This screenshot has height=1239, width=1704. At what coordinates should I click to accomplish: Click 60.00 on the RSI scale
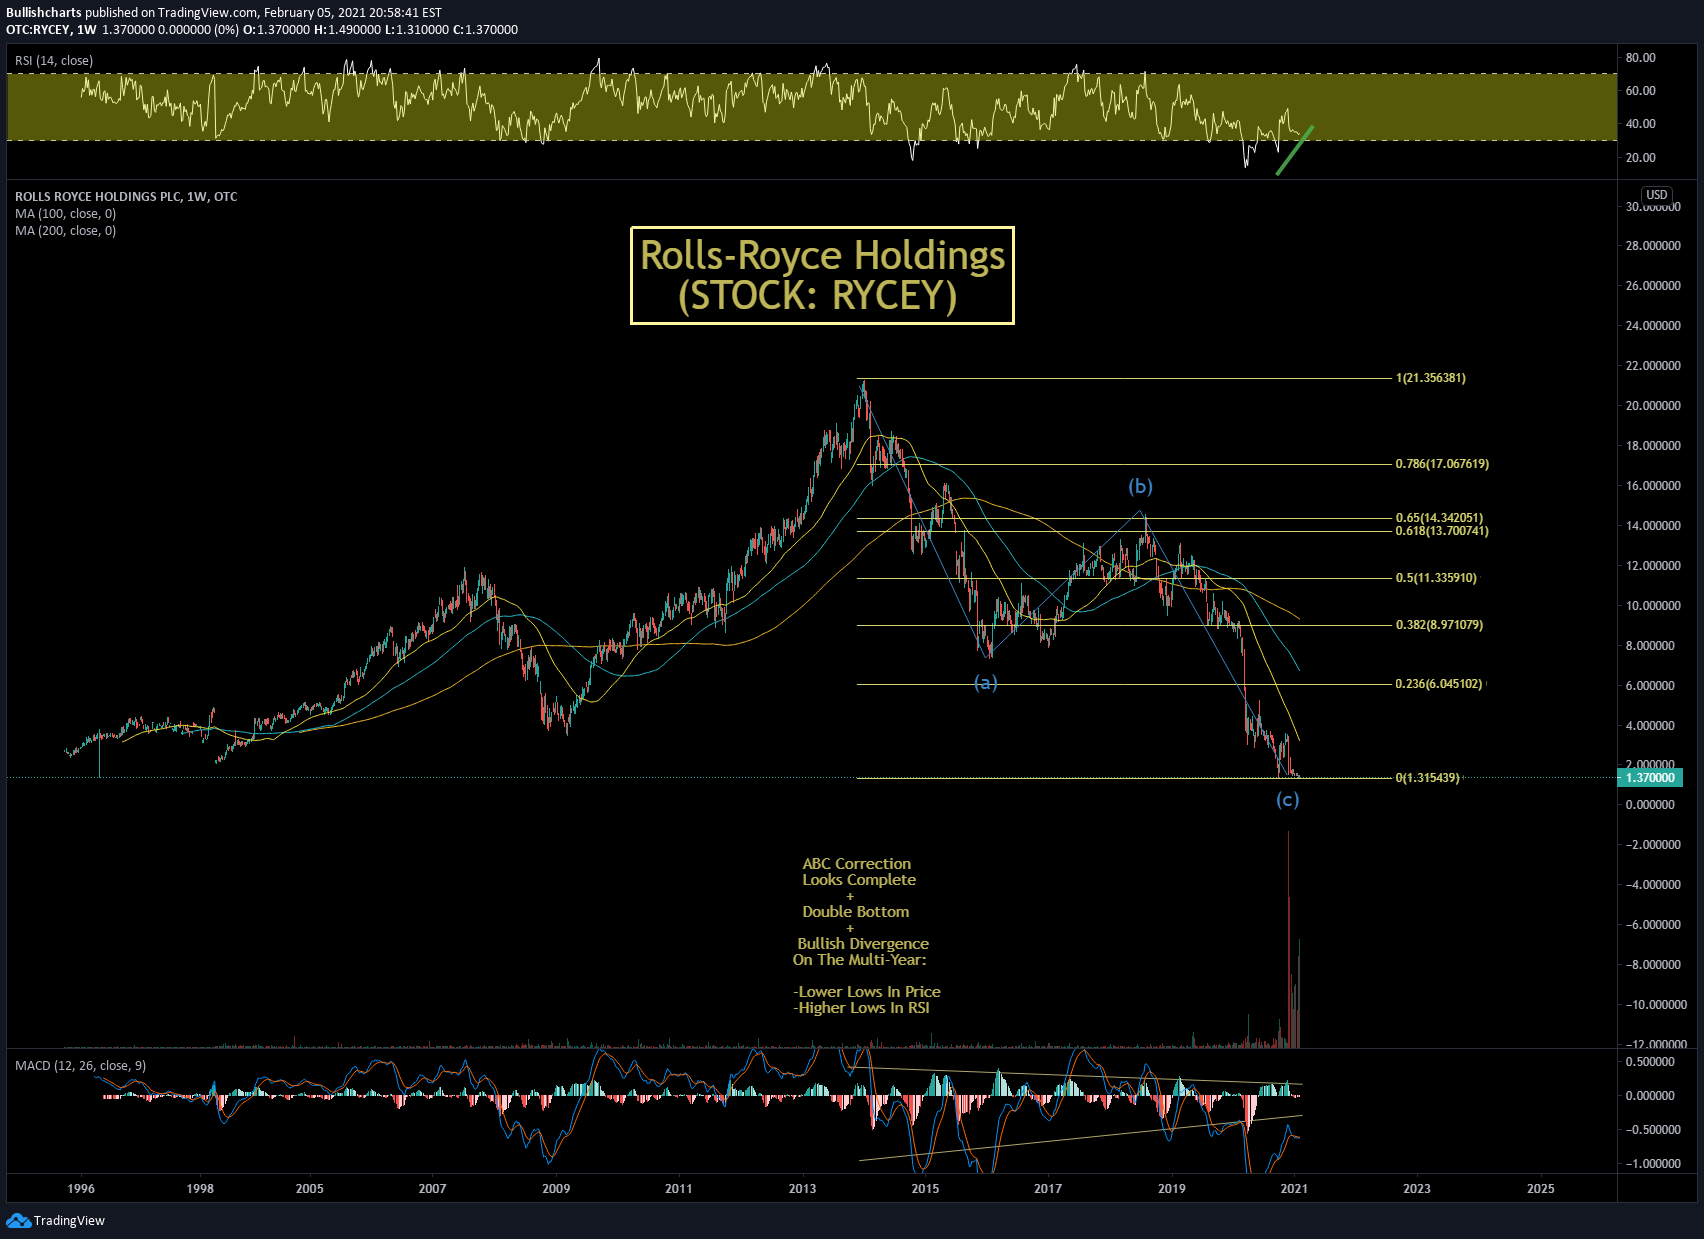[1641, 91]
